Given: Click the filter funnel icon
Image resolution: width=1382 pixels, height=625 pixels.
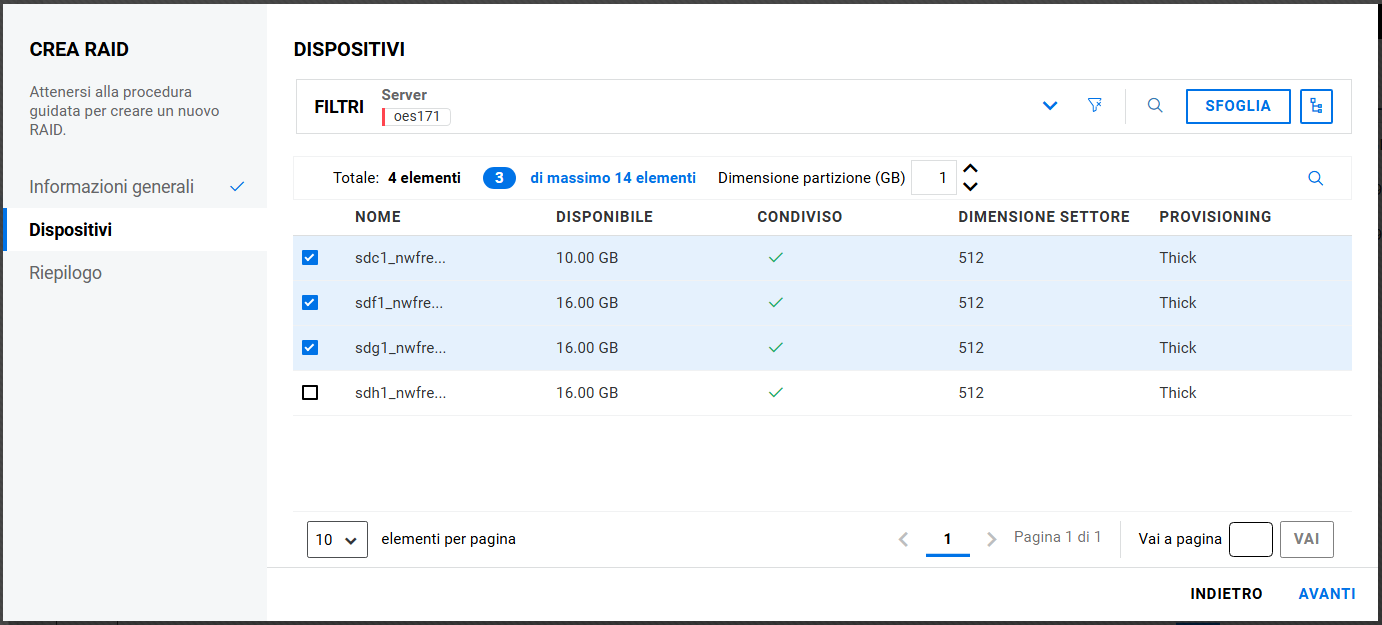Looking at the screenshot, I should [x=1095, y=106].
